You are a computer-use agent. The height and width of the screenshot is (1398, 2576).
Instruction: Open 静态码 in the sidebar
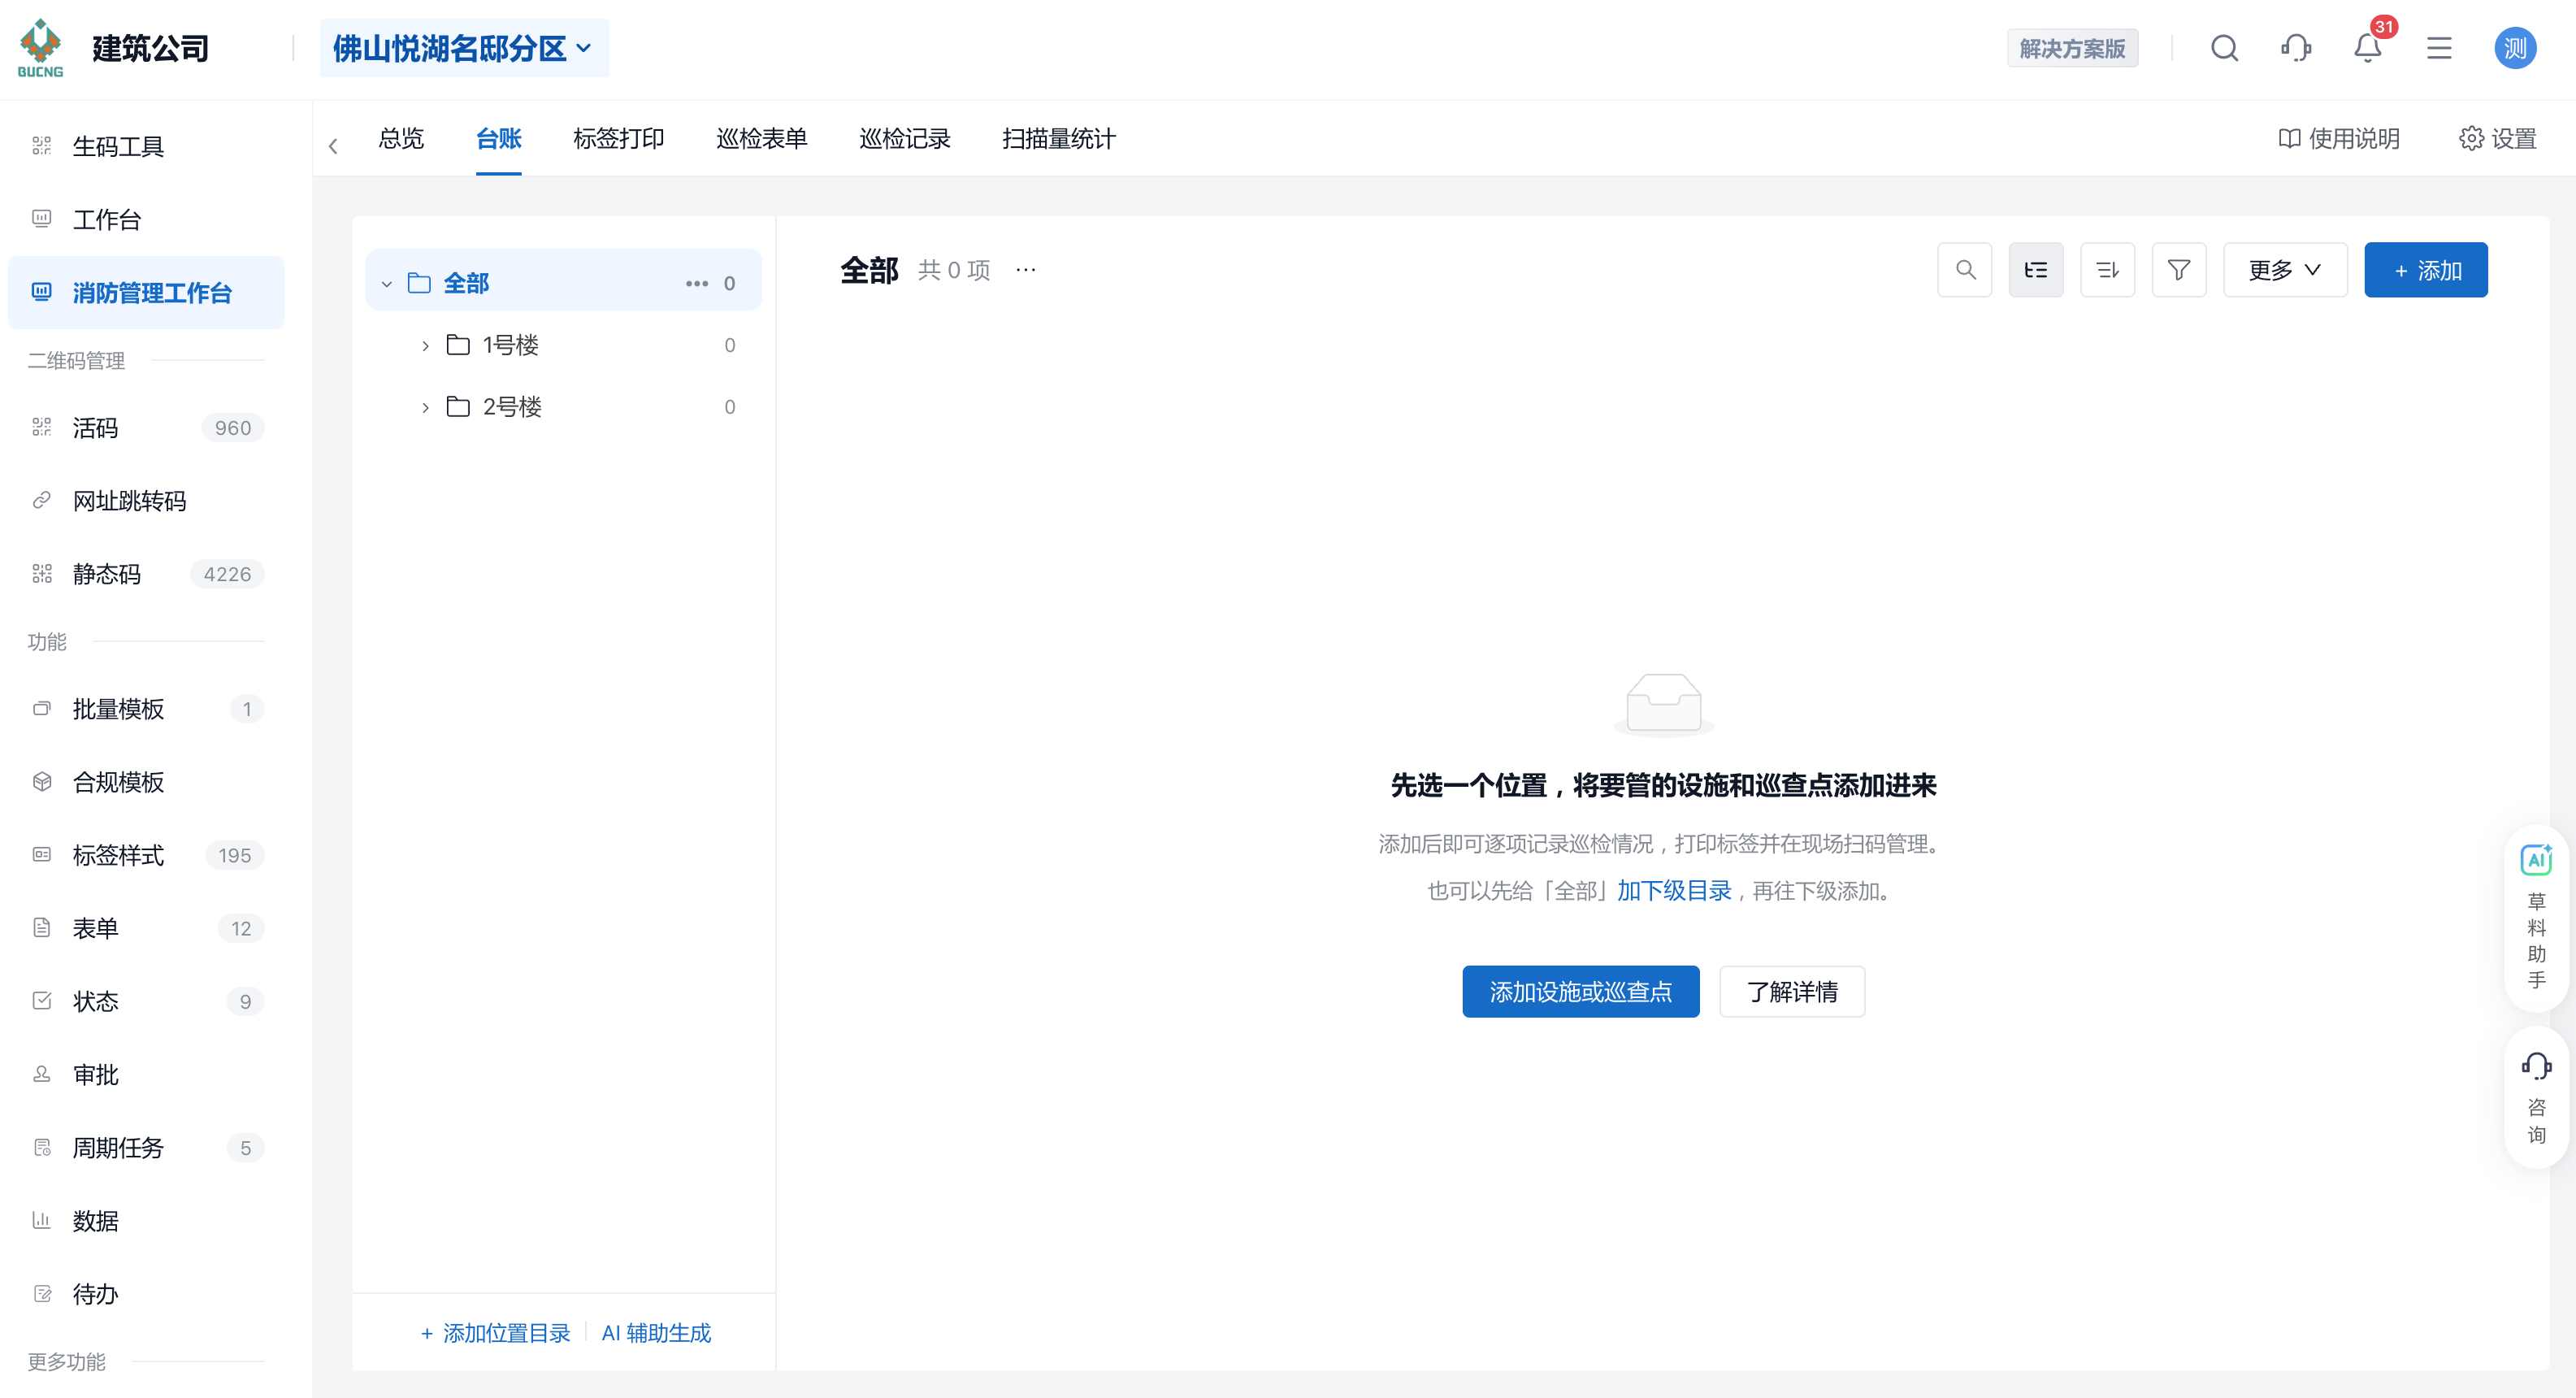[146, 574]
